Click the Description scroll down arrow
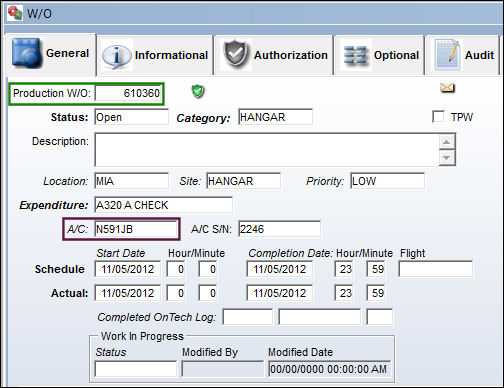 tap(447, 157)
